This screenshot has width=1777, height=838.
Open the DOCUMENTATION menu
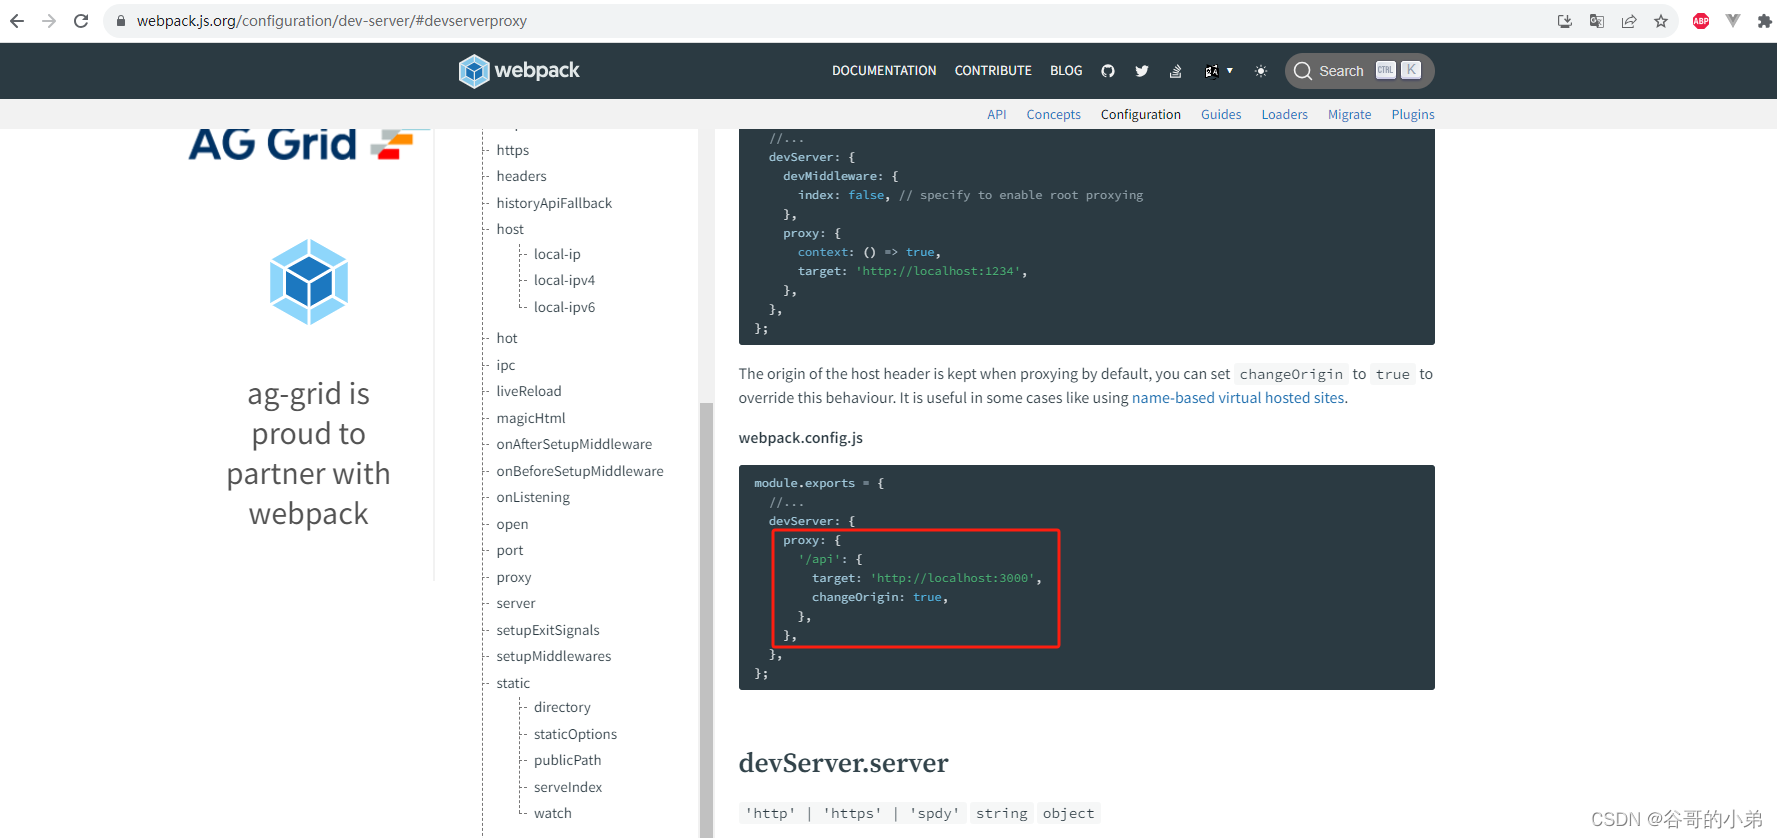point(884,71)
